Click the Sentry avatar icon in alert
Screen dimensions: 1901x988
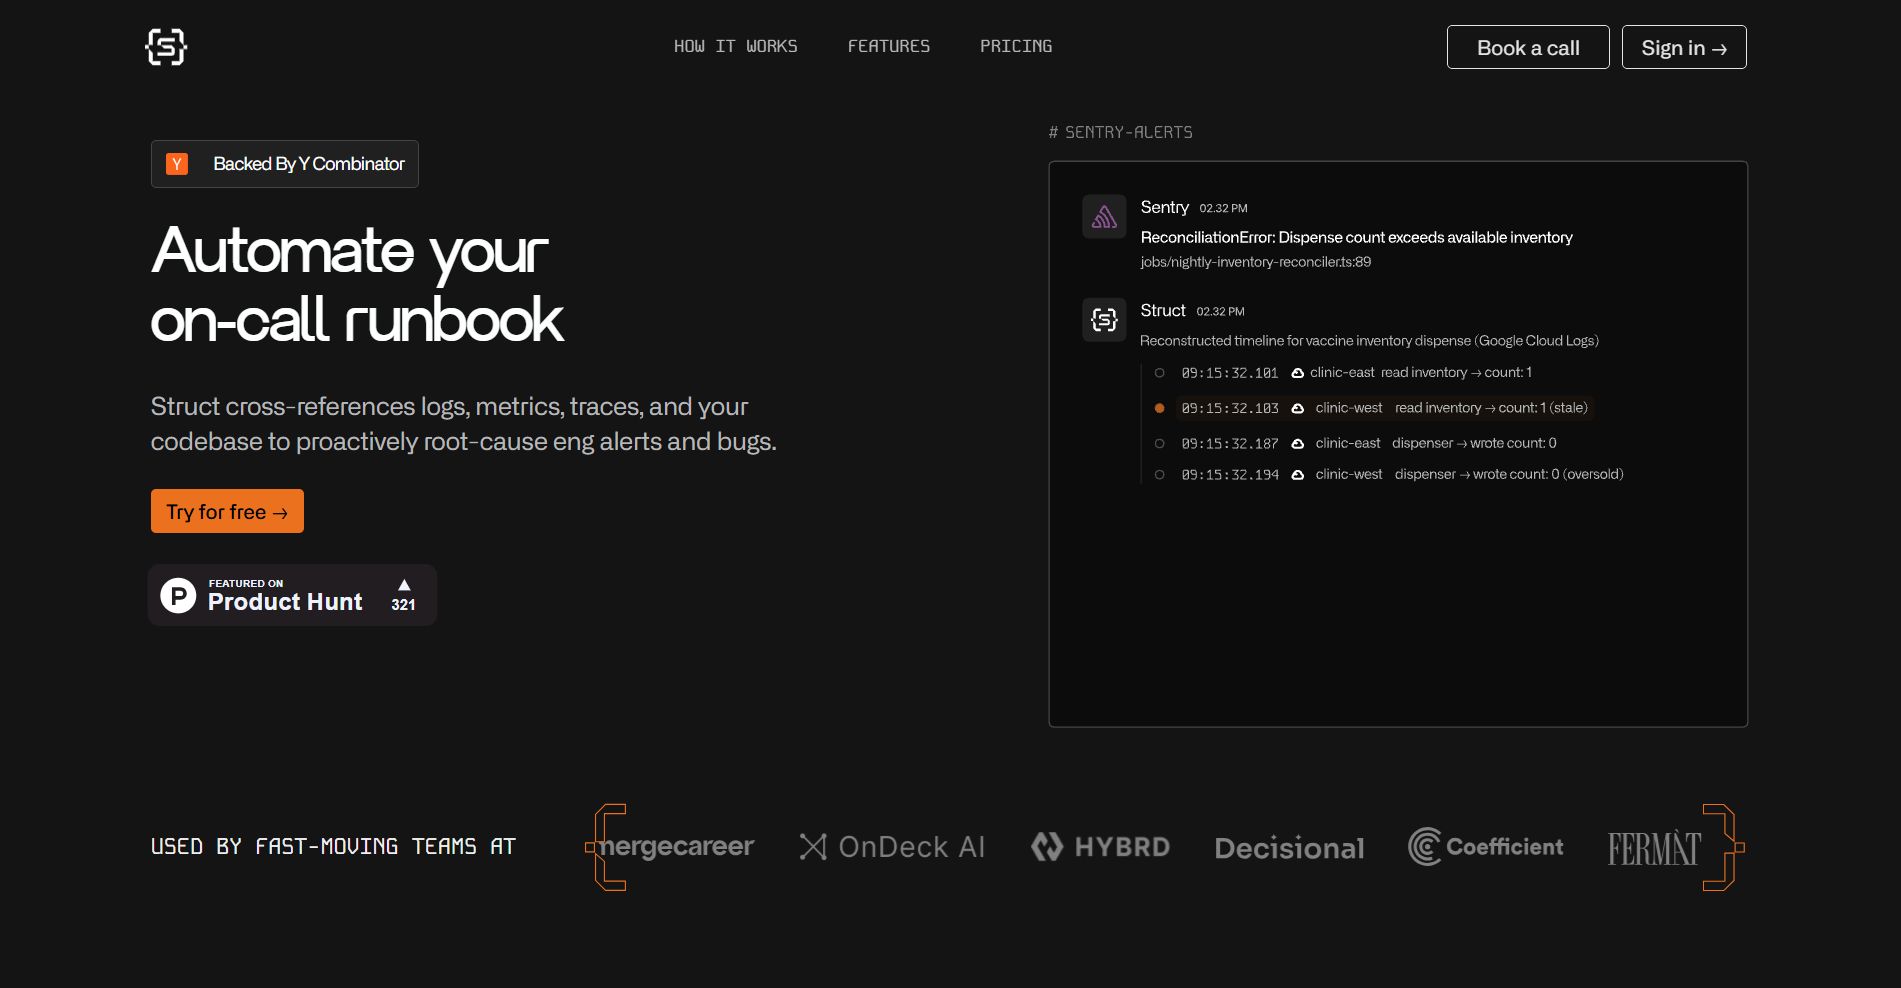[x=1104, y=216]
